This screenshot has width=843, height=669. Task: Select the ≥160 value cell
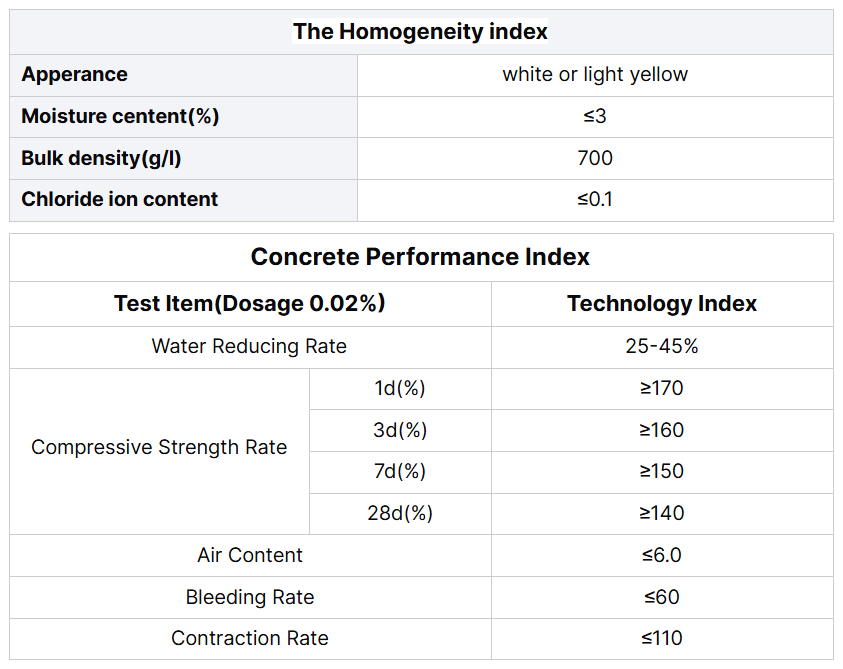(662, 430)
